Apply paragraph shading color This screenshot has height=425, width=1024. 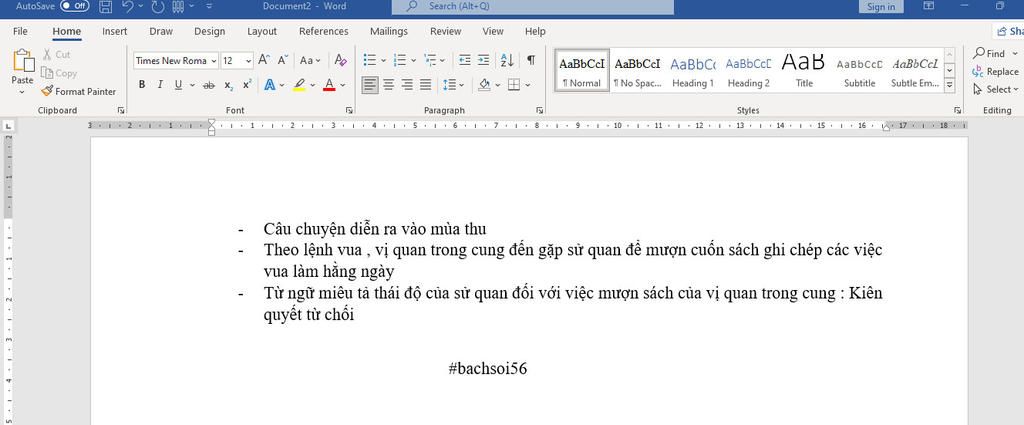pos(484,85)
